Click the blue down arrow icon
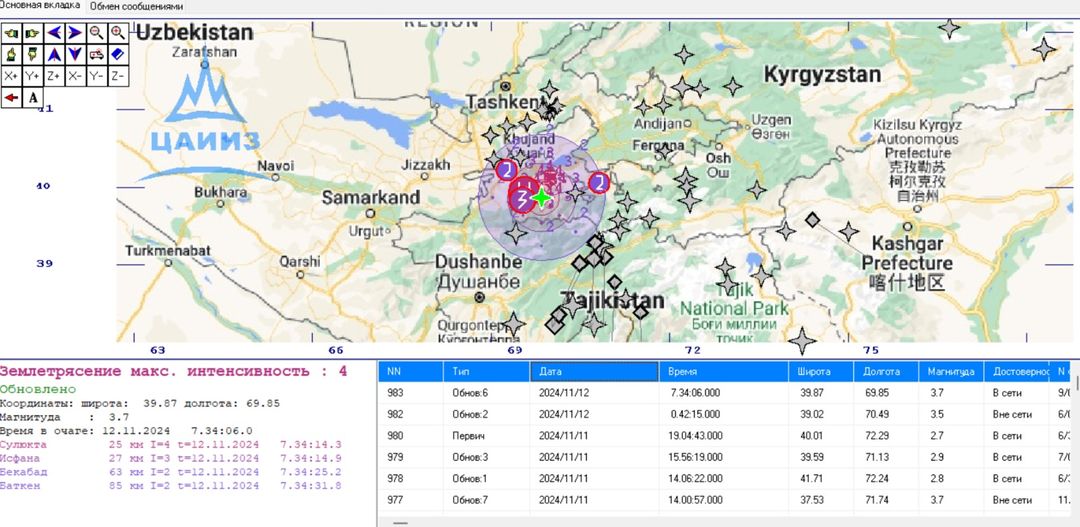Image resolution: width=1080 pixels, height=527 pixels. [x=75, y=53]
